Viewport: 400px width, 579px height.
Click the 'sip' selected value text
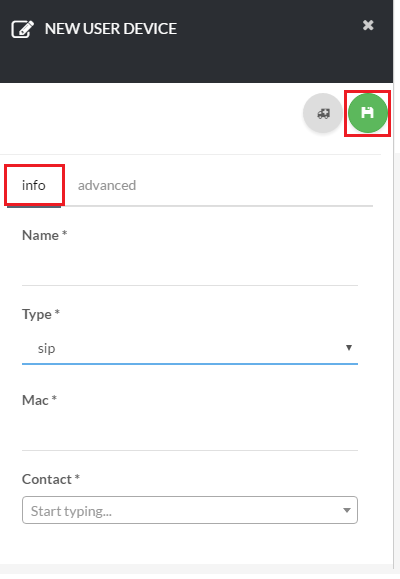tap(47, 349)
